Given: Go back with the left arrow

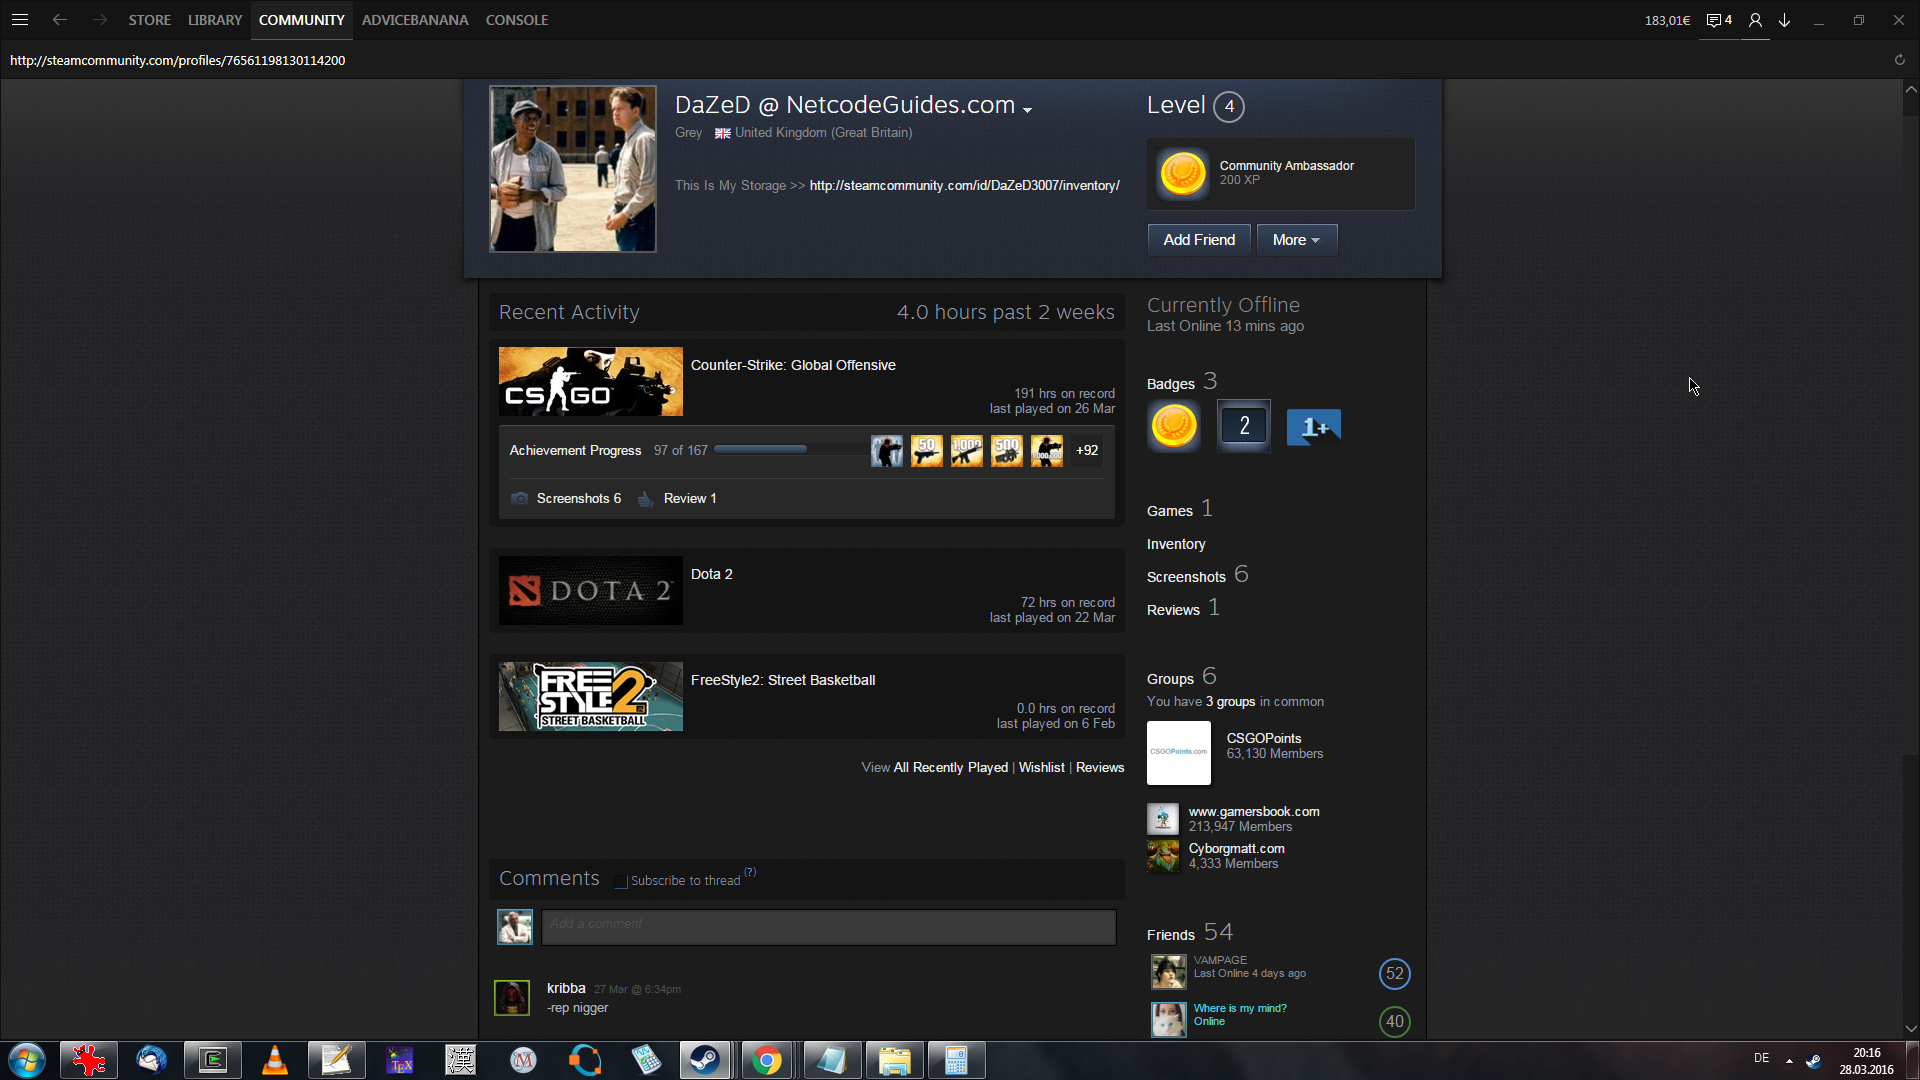Looking at the screenshot, I should point(60,20).
